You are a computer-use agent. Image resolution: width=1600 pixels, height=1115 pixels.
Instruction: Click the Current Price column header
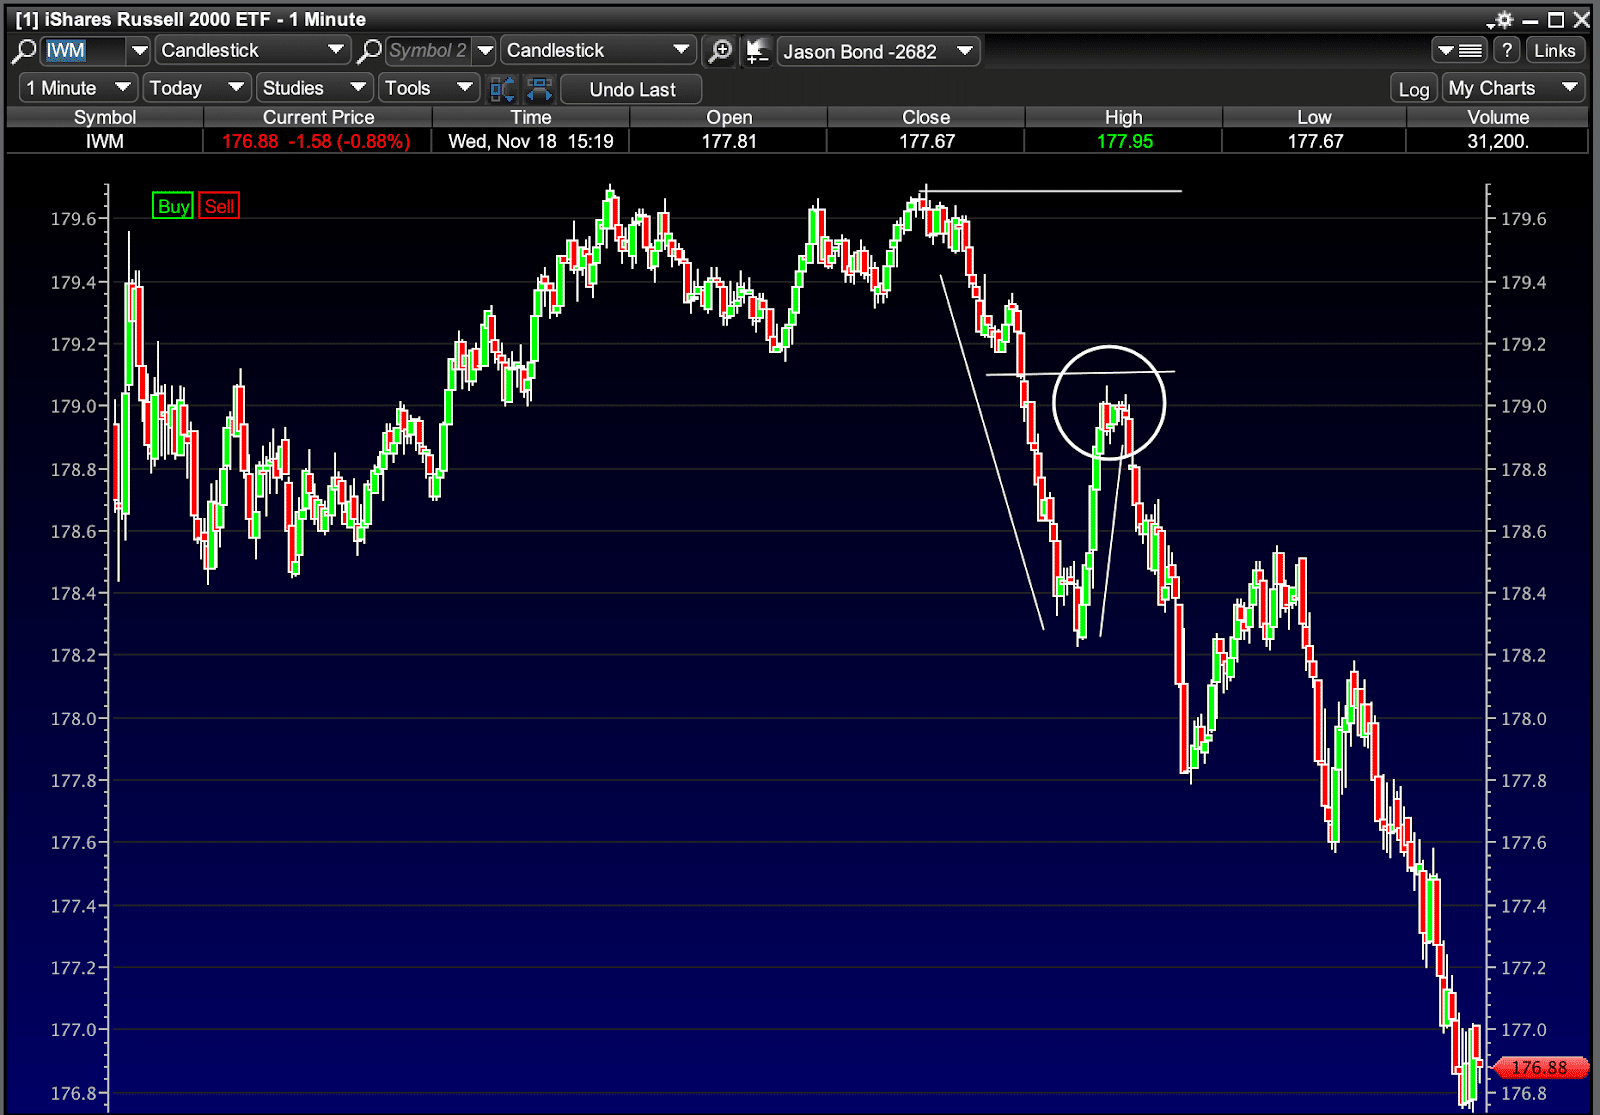point(318,117)
